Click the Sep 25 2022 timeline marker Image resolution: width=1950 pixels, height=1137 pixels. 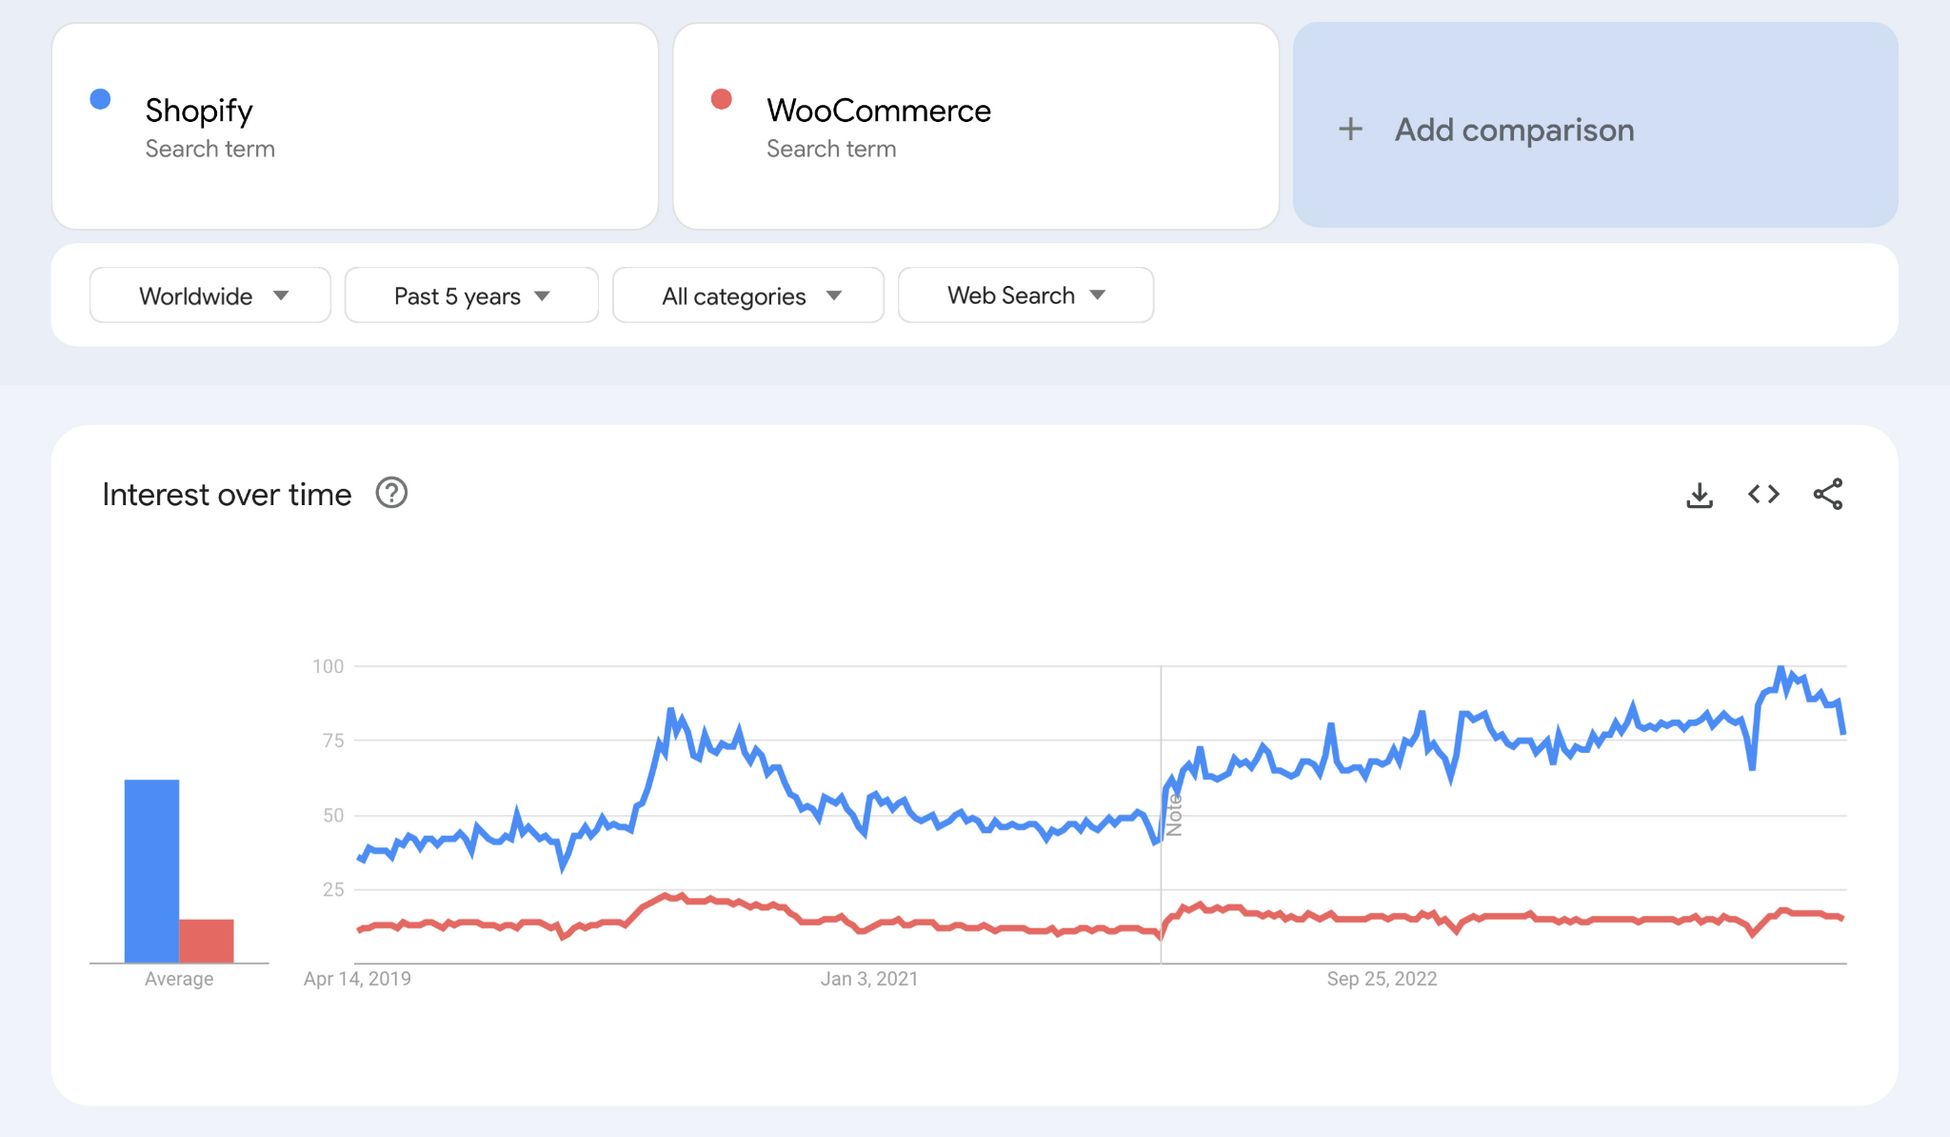pyautogui.click(x=1383, y=975)
